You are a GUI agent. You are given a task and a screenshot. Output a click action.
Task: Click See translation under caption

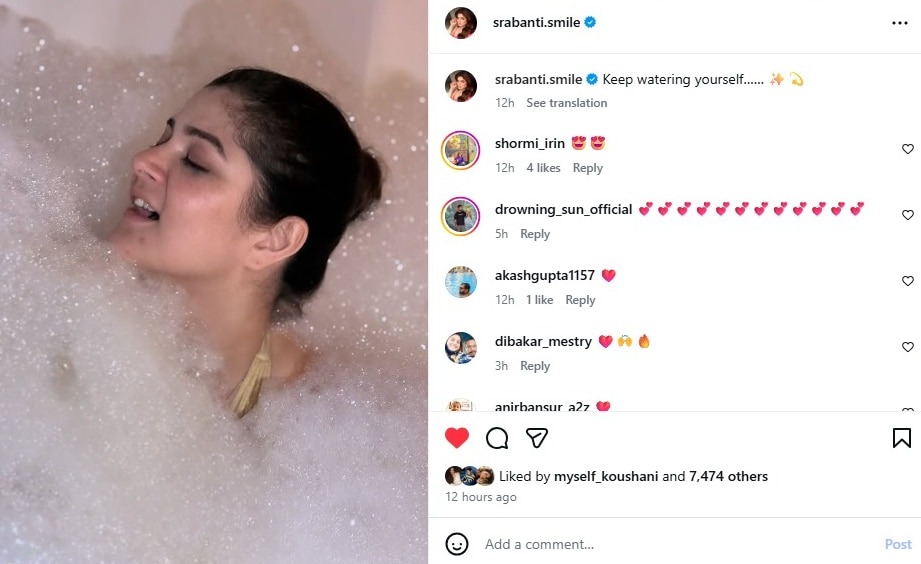click(566, 103)
